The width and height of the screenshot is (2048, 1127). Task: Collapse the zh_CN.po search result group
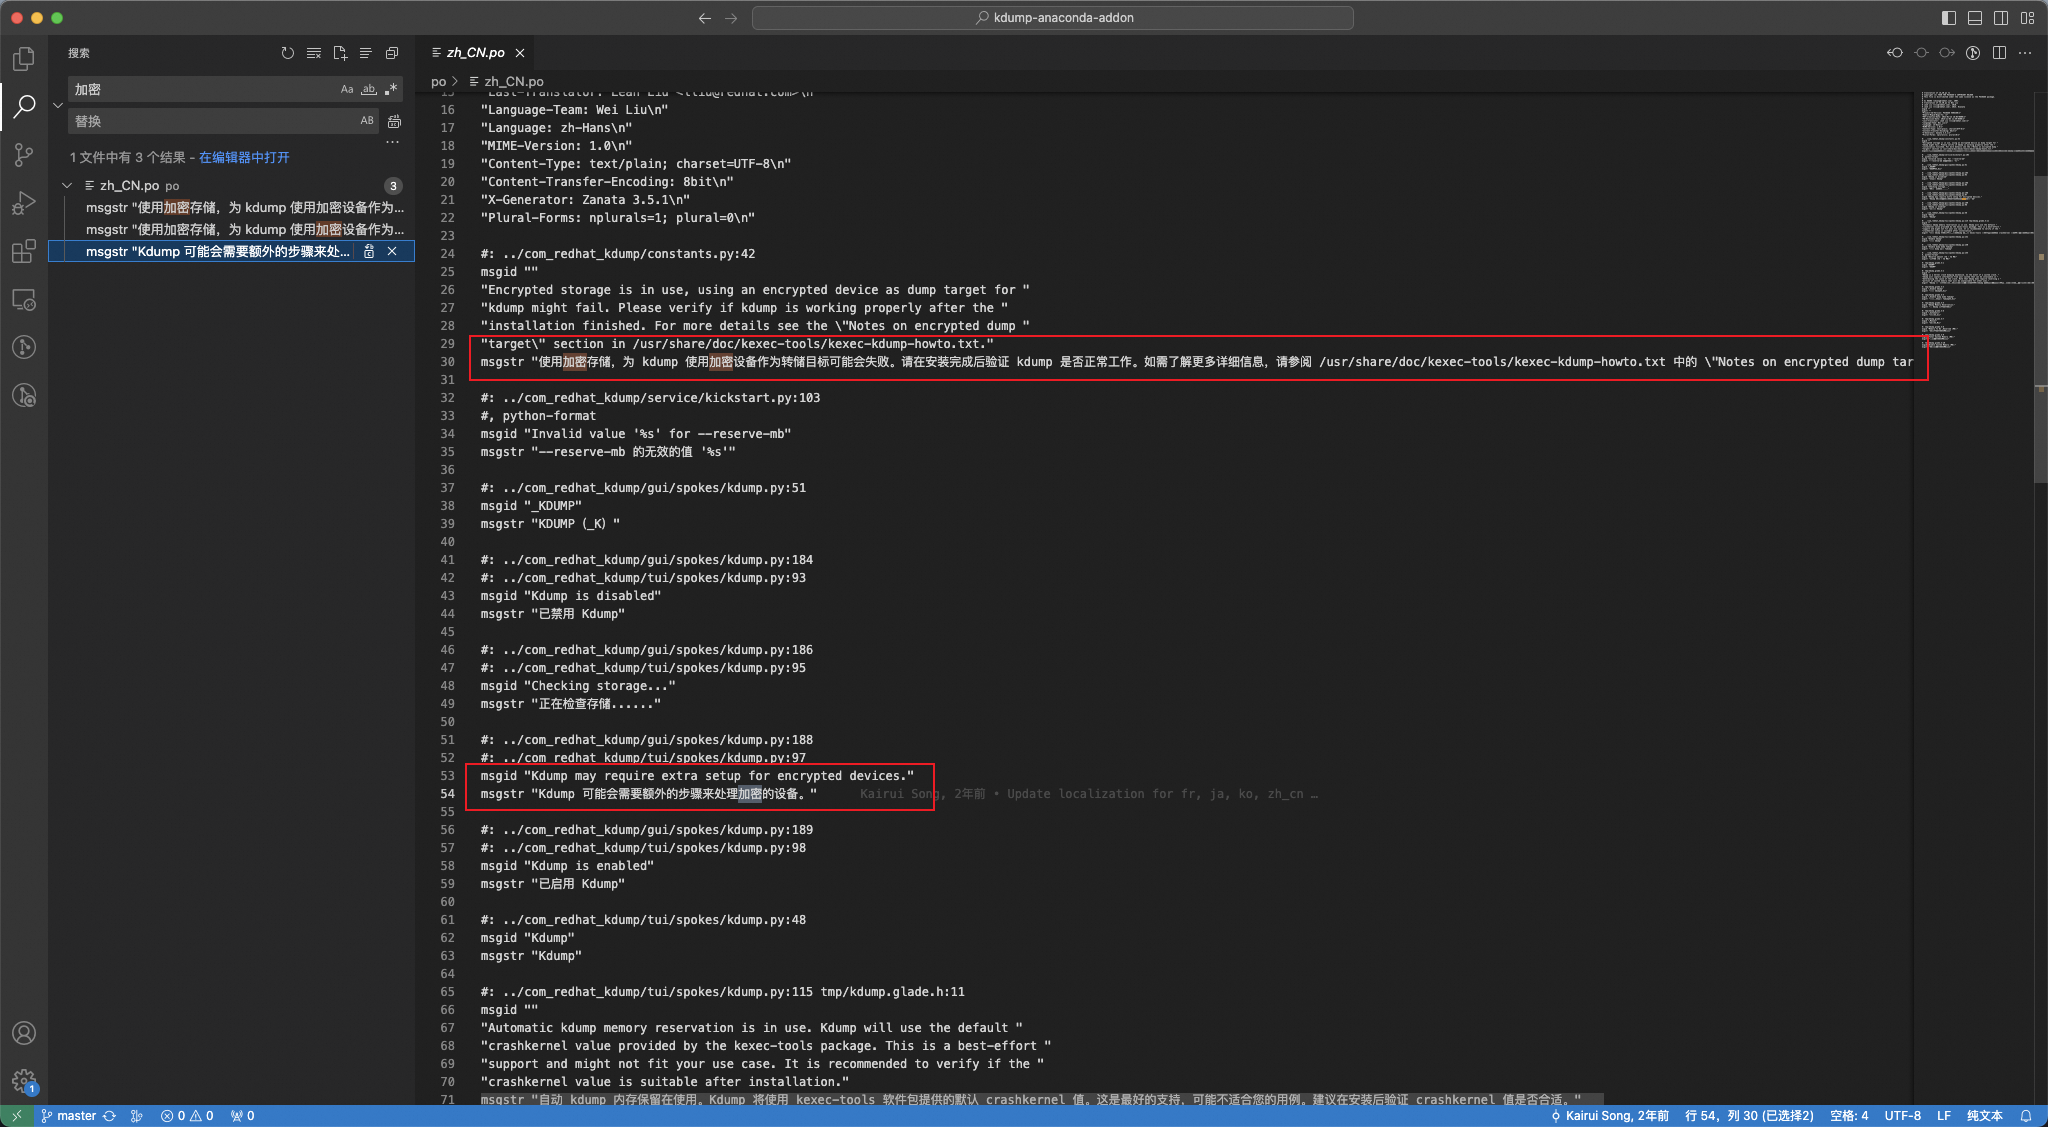(67, 185)
